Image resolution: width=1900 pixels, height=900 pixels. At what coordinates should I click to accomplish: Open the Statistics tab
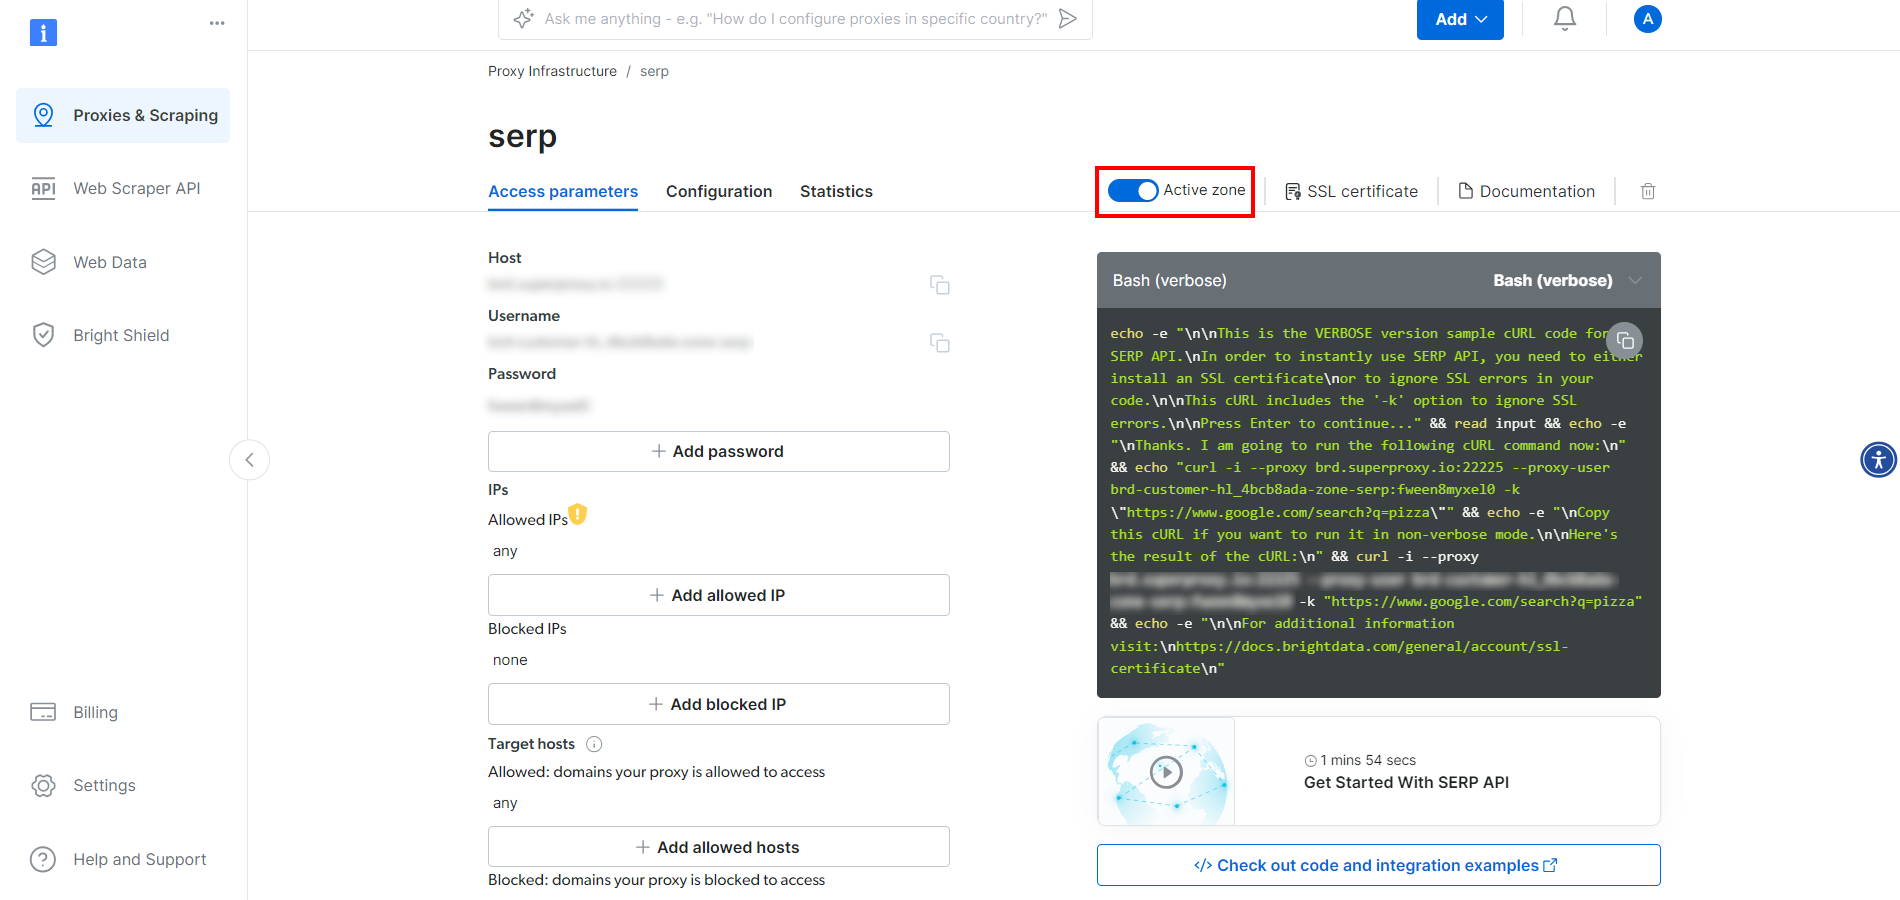point(836,191)
